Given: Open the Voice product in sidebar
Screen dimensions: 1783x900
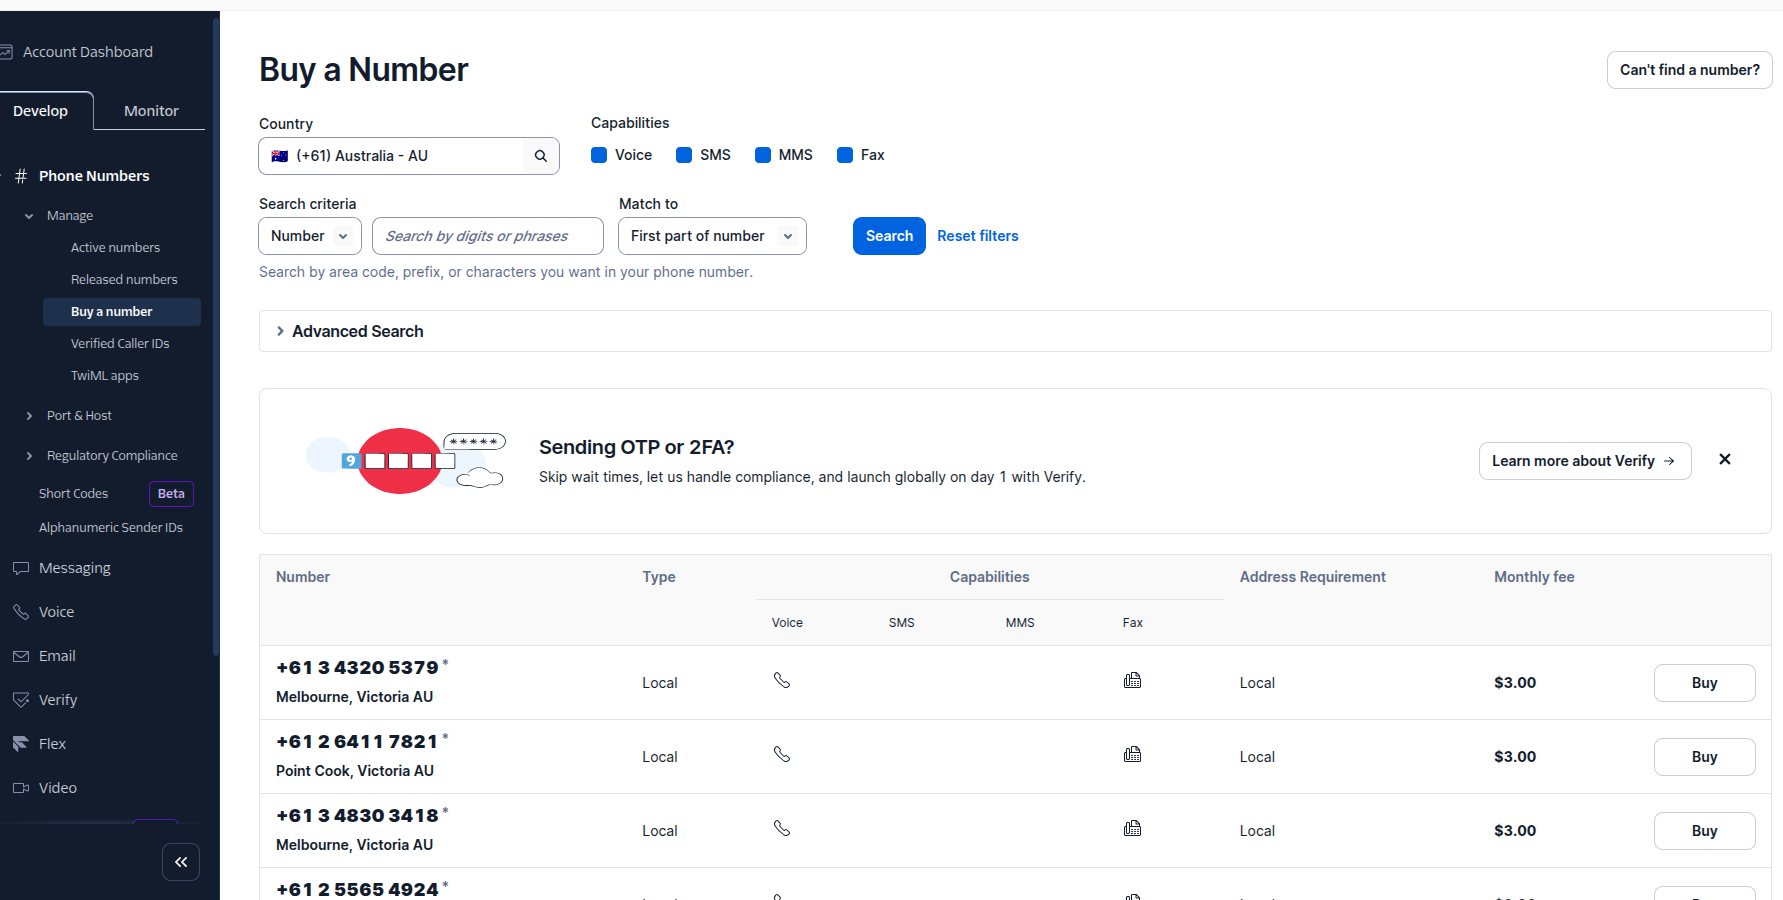Looking at the screenshot, I should pyautogui.click(x=56, y=612).
